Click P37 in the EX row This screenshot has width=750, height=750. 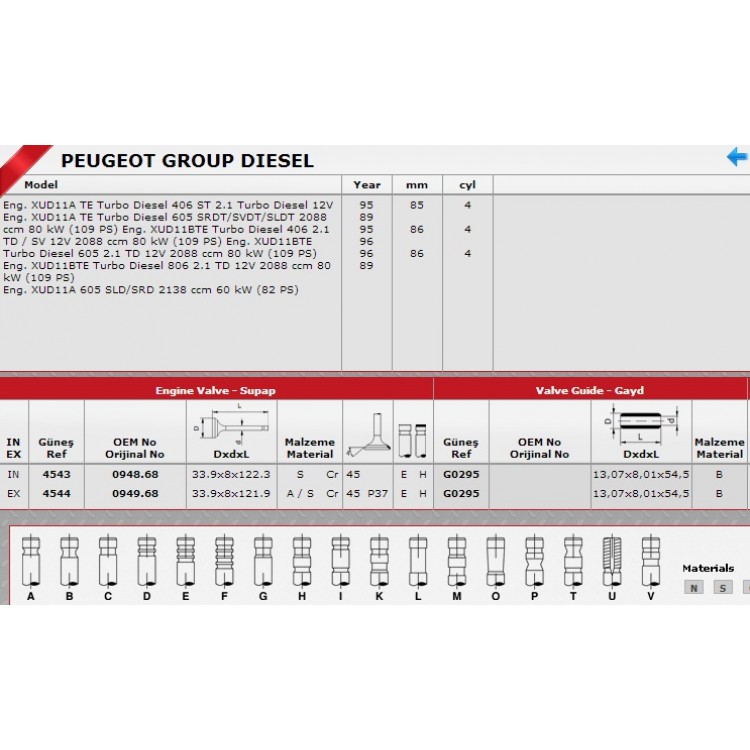(378, 494)
